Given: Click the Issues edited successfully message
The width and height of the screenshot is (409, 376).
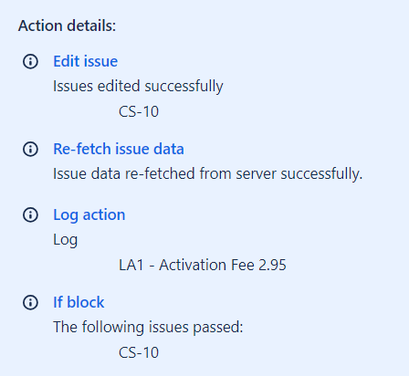Looking at the screenshot, I should [138, 86].
